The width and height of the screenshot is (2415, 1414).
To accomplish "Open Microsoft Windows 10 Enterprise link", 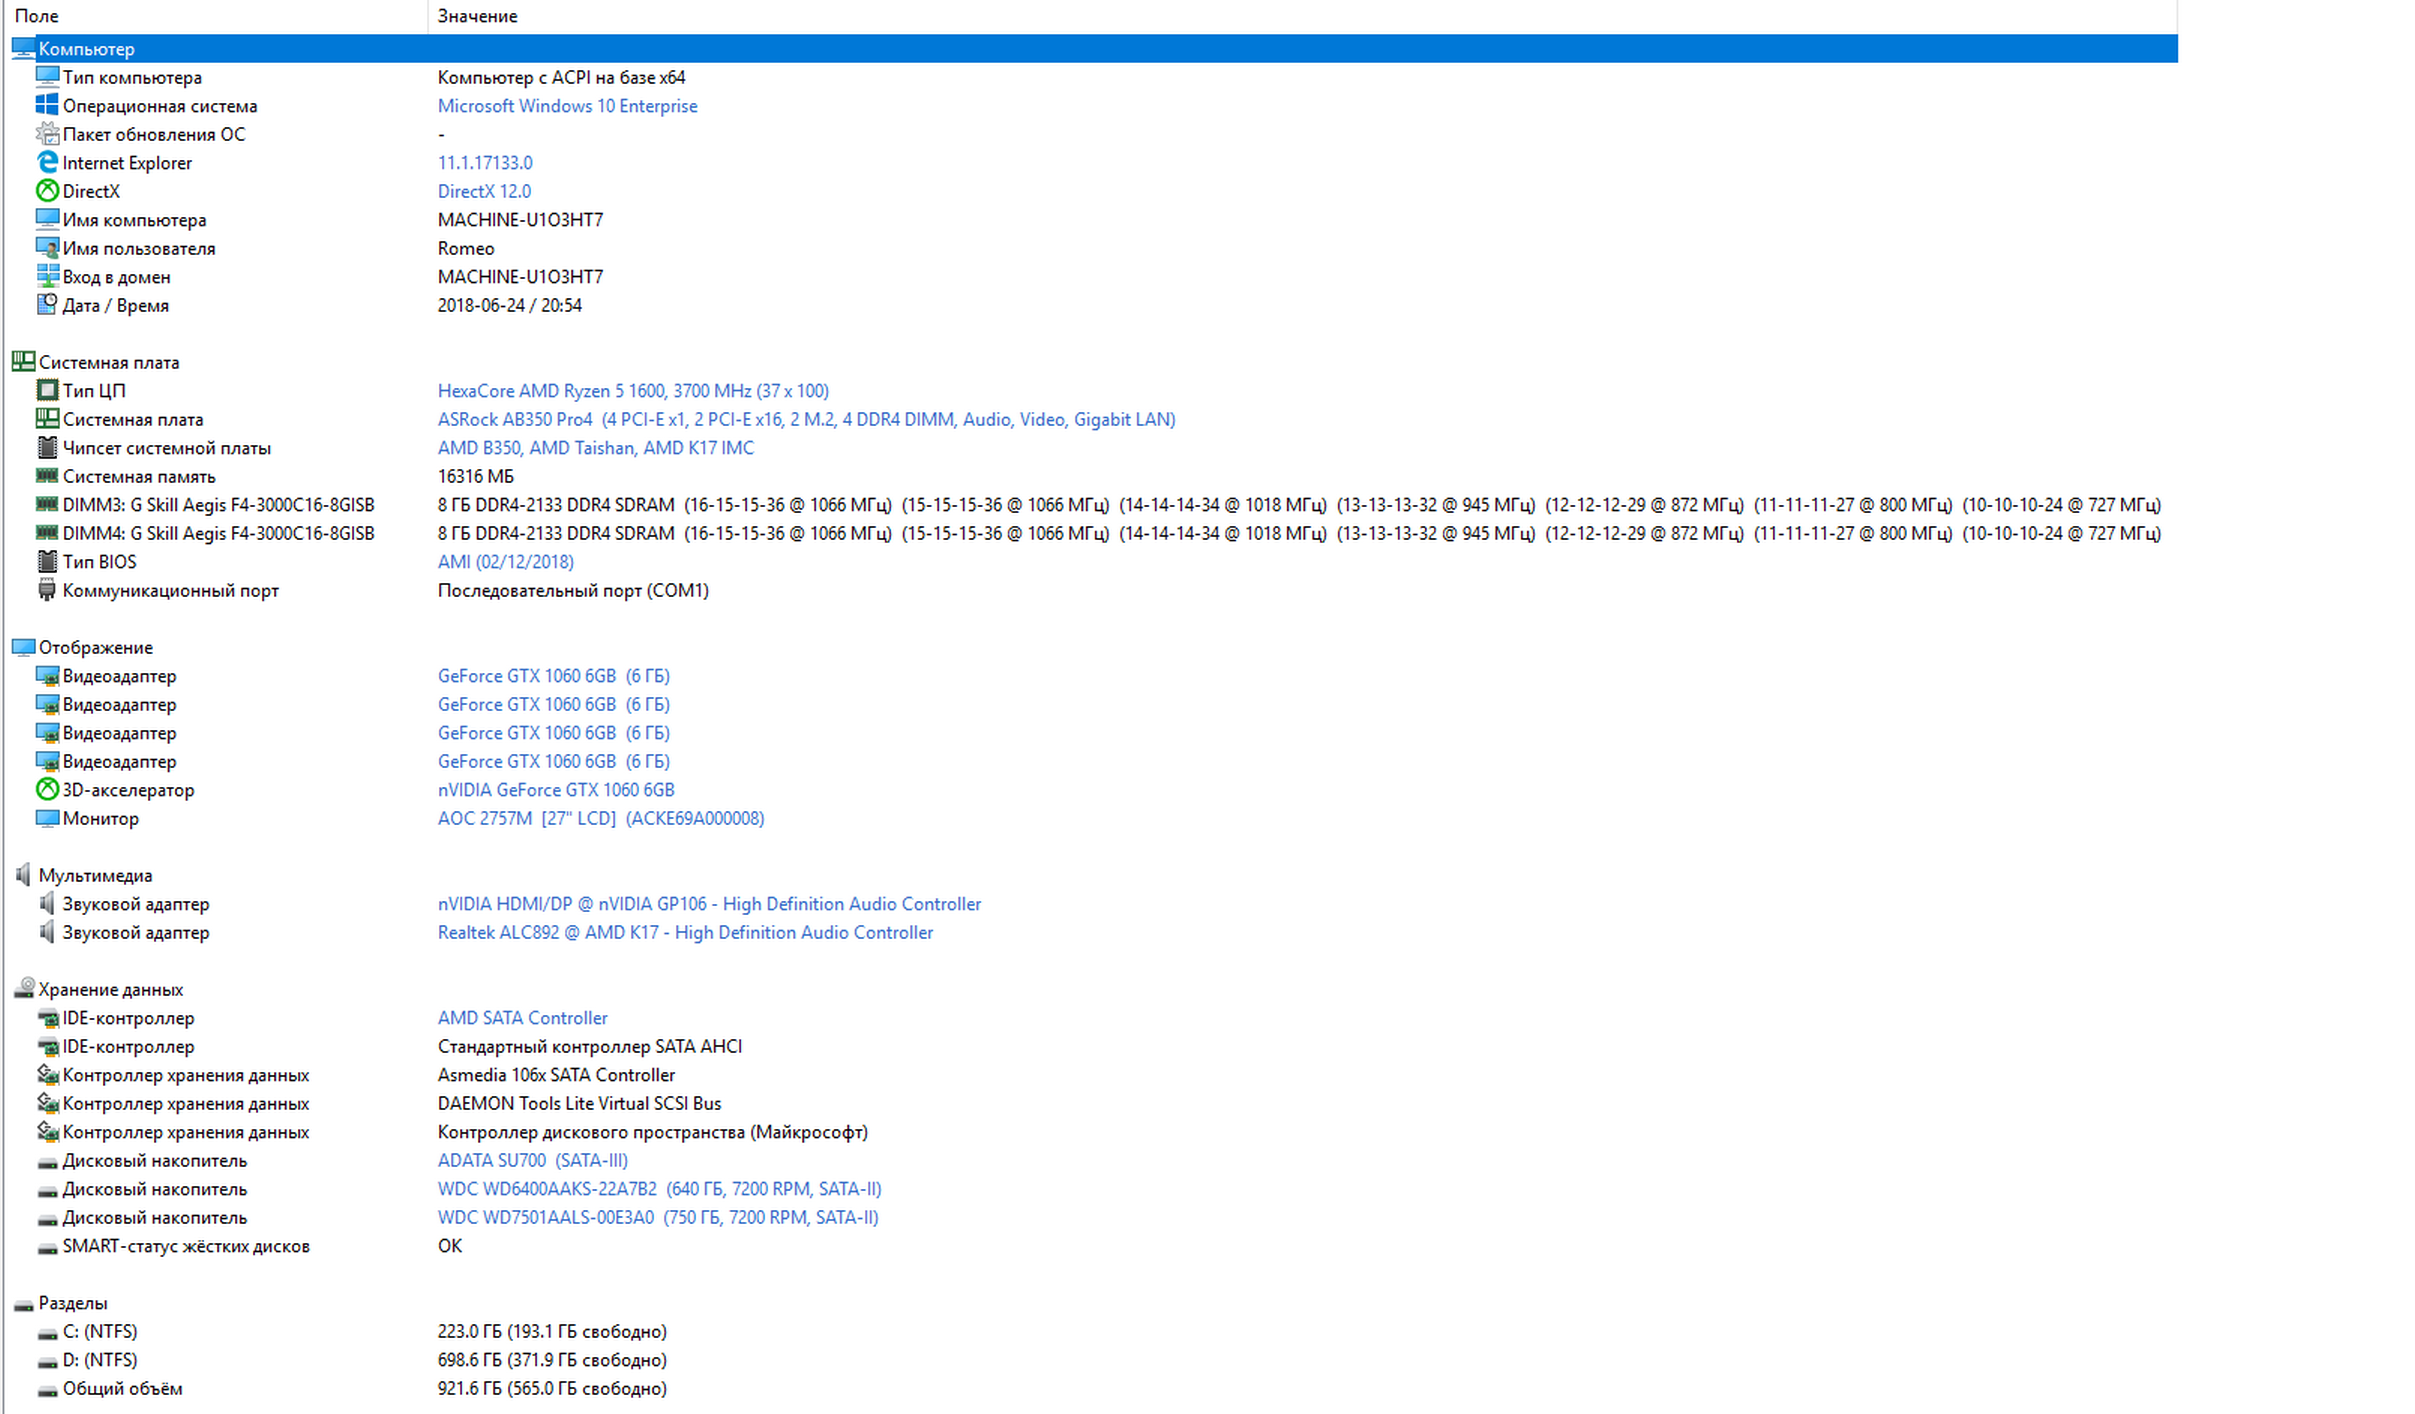I will click(x=567, y=106).
